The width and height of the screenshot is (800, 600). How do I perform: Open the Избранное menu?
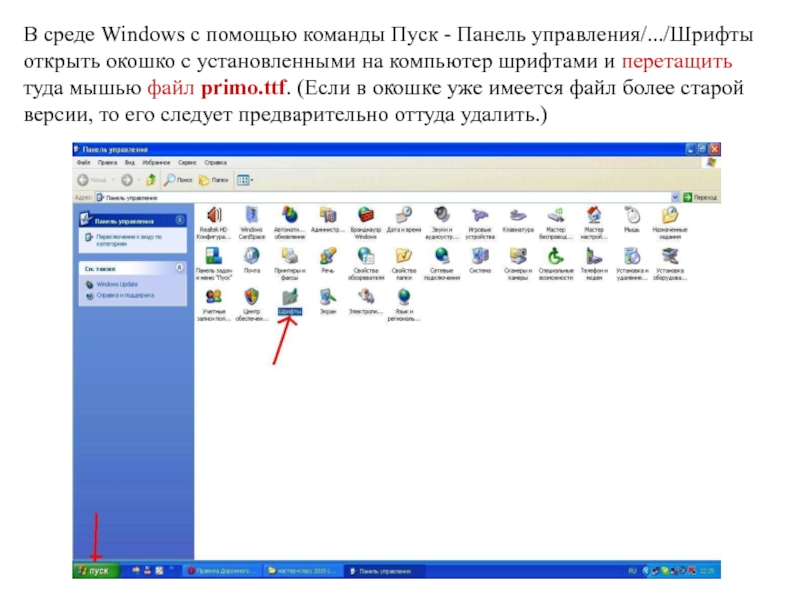coord(156,163)
